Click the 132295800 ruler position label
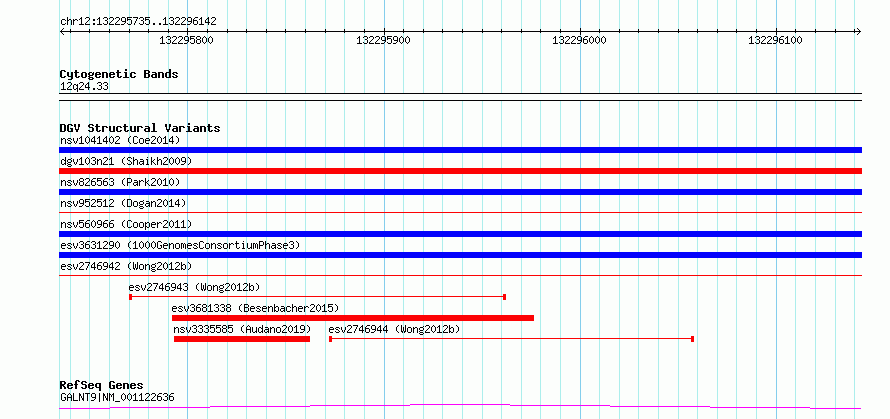The height and width of the screenshot is (419, 890). pos(187,40)
